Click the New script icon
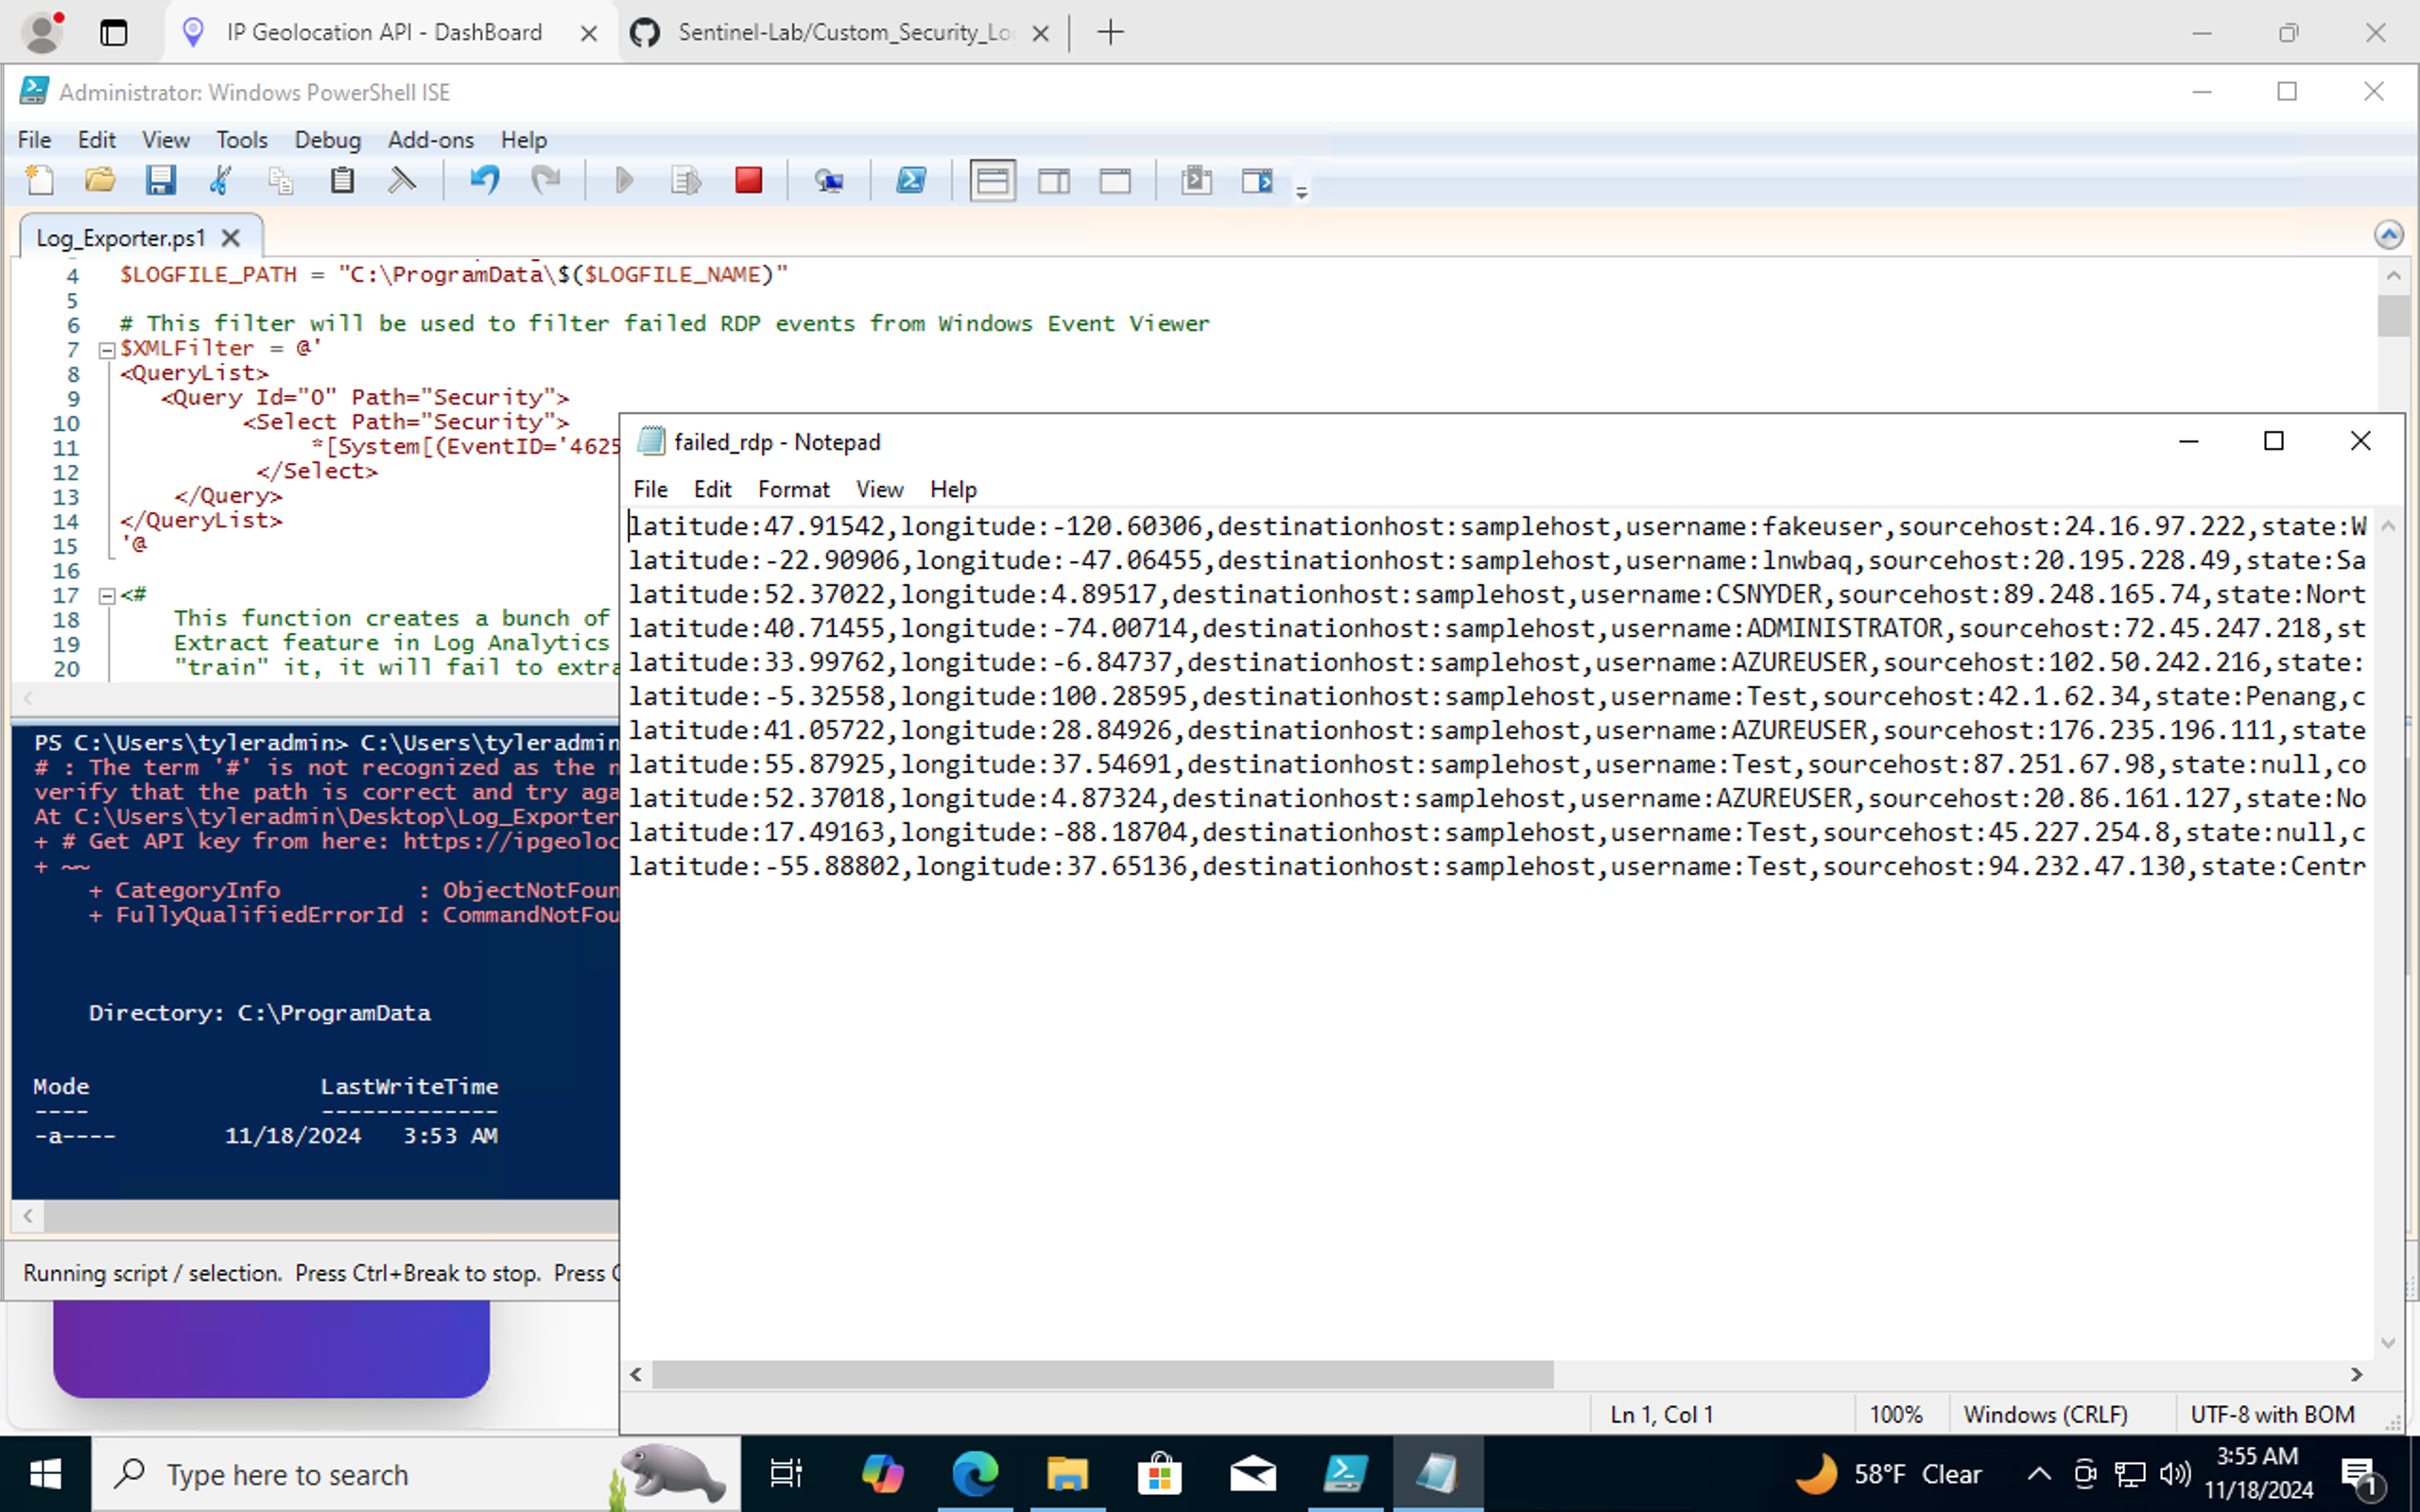This screenshot has width=2420, height=1512. pyautogui.click(x=40, y=181)
